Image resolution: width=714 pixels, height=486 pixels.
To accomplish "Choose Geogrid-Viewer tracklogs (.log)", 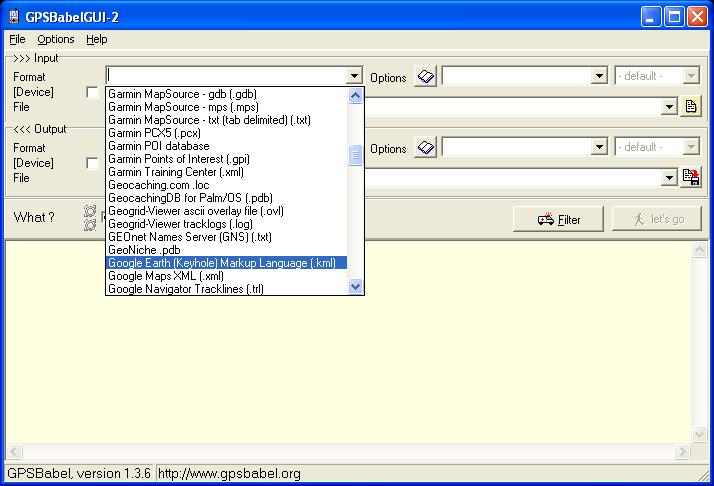I will coord(226,224).
